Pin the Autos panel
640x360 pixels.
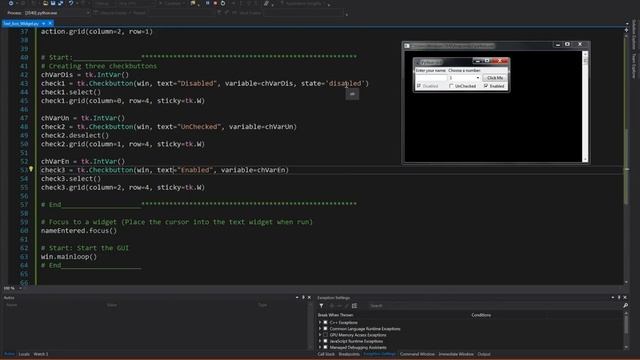[303, 298]
